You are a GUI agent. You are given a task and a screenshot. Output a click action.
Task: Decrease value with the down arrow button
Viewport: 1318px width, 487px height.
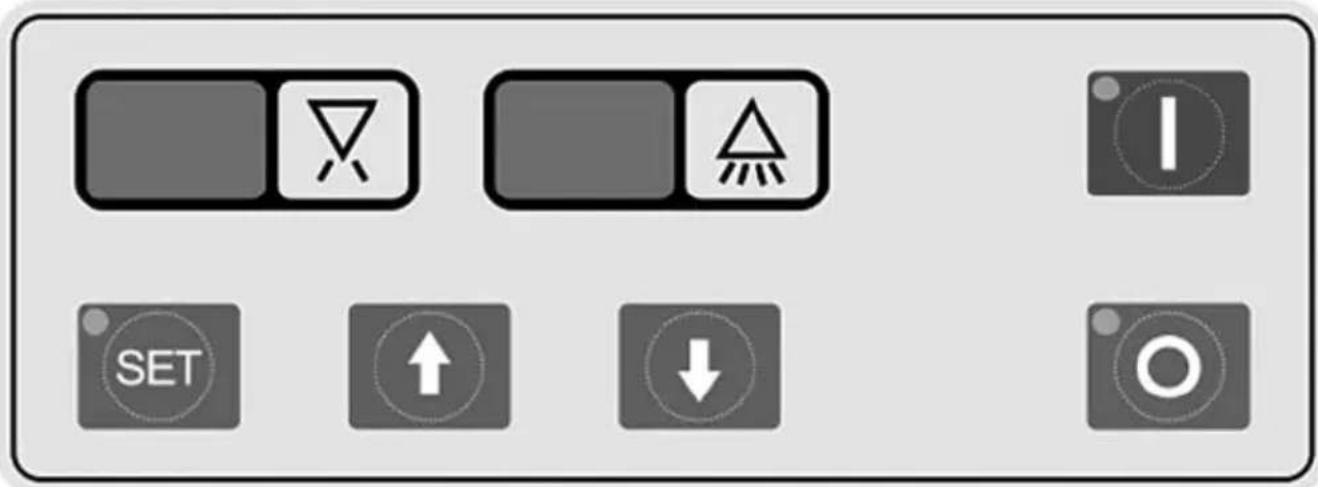699,366
